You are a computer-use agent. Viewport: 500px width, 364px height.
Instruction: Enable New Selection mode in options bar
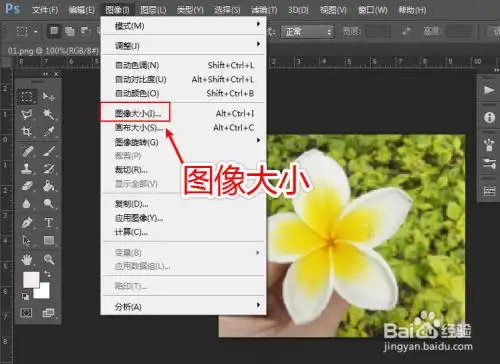click(x=54, y=31)
